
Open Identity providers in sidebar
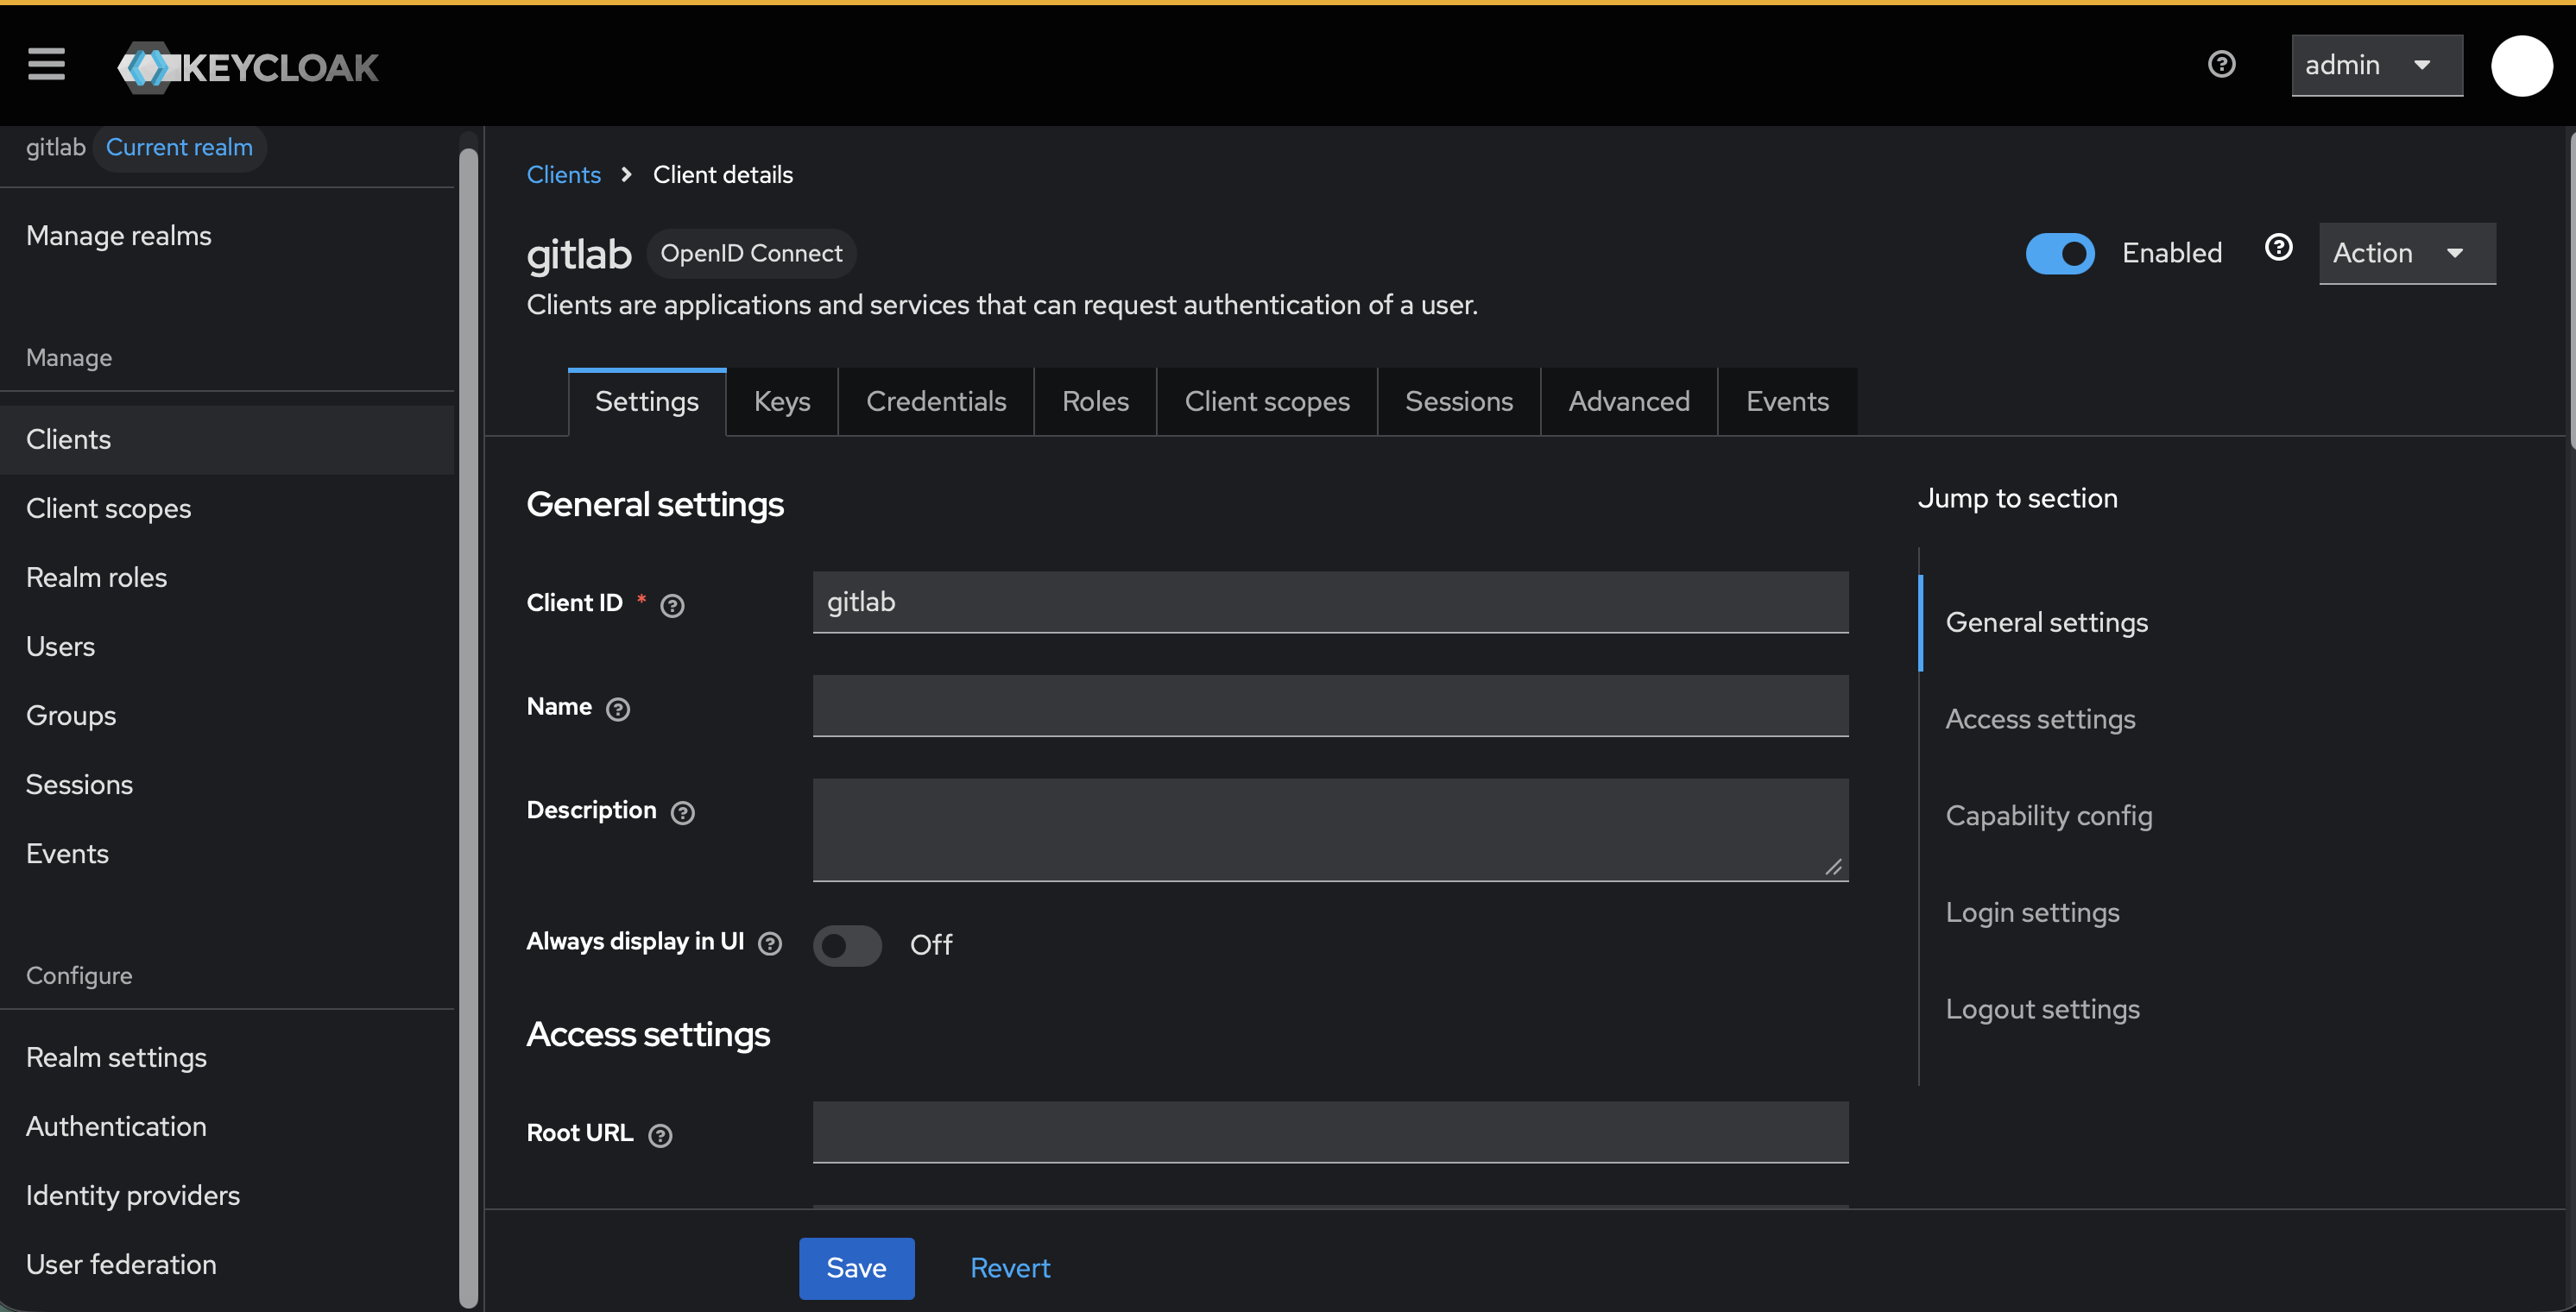(x=227, y=1196)
